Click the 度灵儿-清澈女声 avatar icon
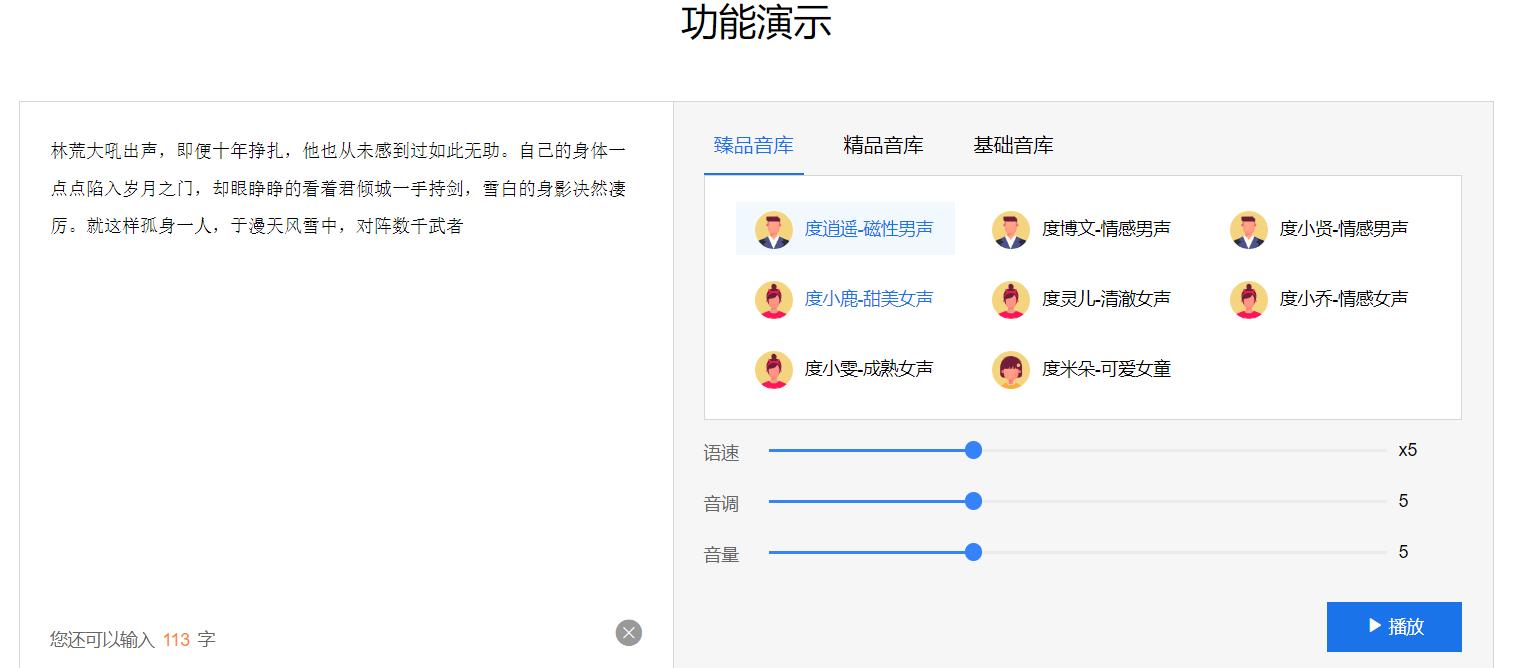 (x=1010, y=299)
